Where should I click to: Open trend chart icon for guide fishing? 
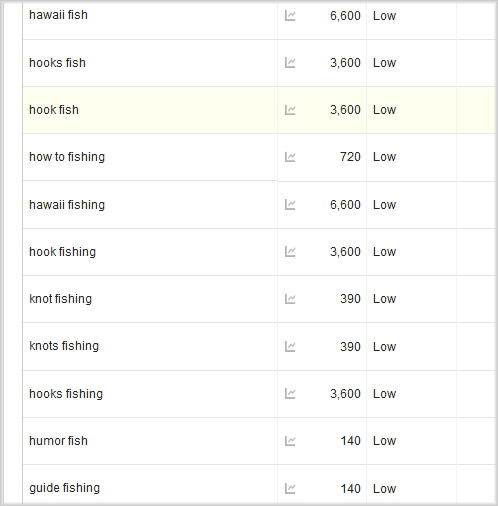(290, 489)
